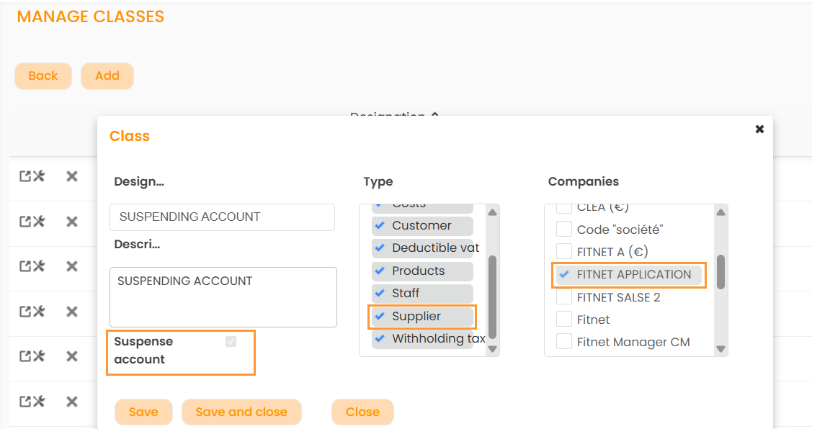Viewport: 816px width, 442px height.
Task: Click Add to create a new class
Action: 107,76
